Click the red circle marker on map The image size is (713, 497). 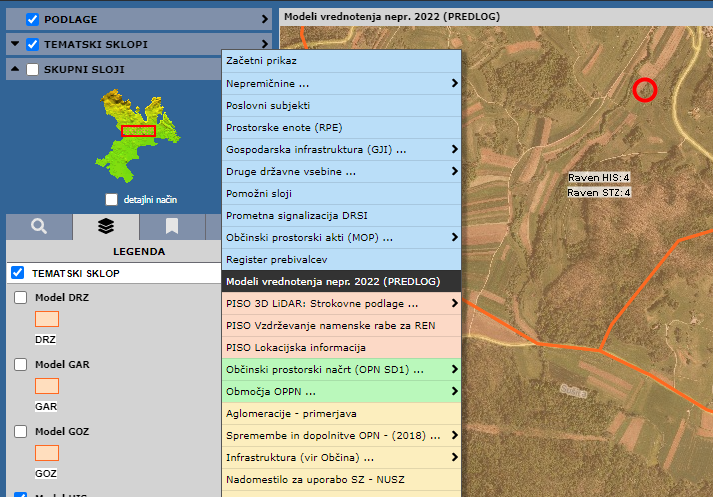point(645,90)
